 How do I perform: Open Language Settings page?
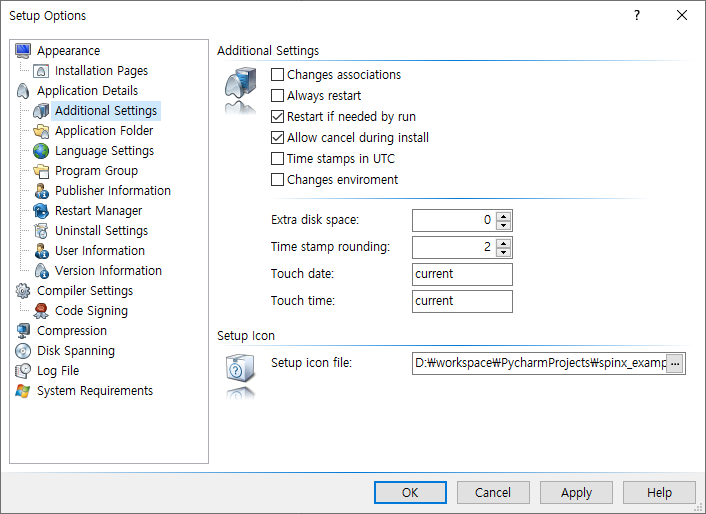click(104, 151)
